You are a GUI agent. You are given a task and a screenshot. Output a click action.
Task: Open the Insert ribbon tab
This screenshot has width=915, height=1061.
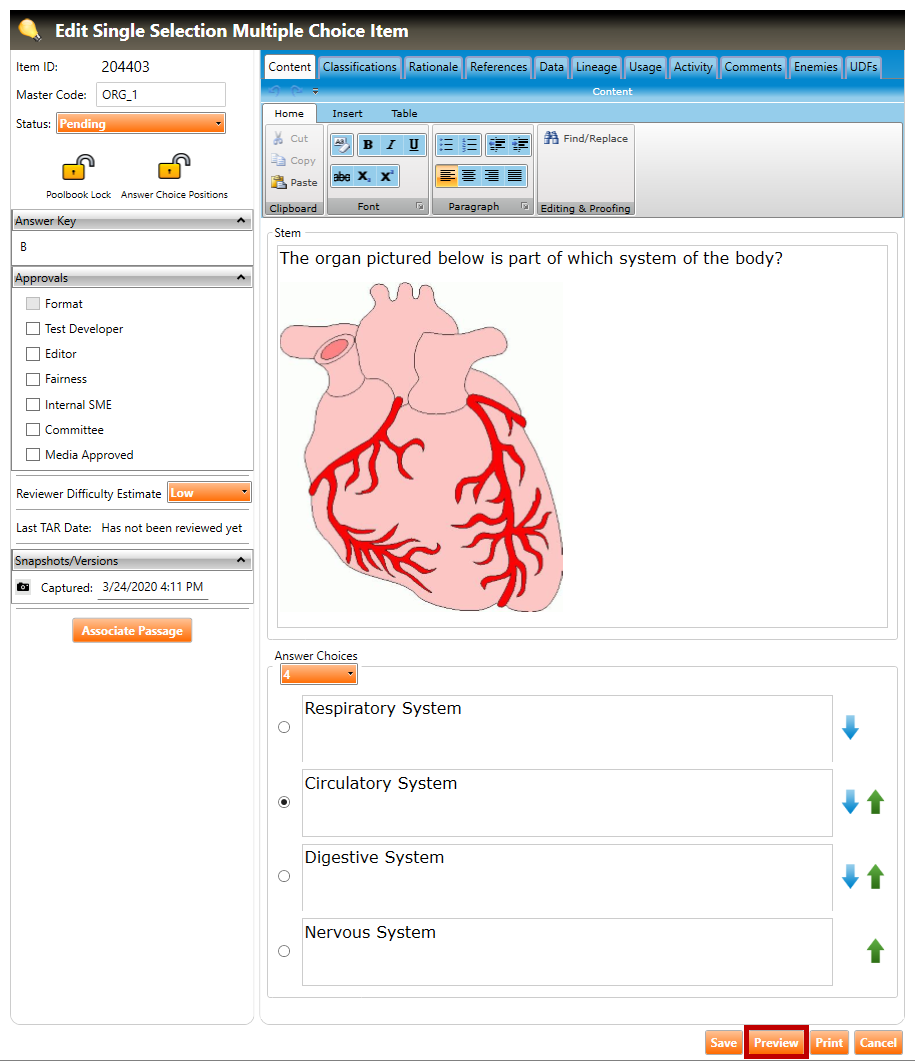pyautogui.click(x=347, y=113)
